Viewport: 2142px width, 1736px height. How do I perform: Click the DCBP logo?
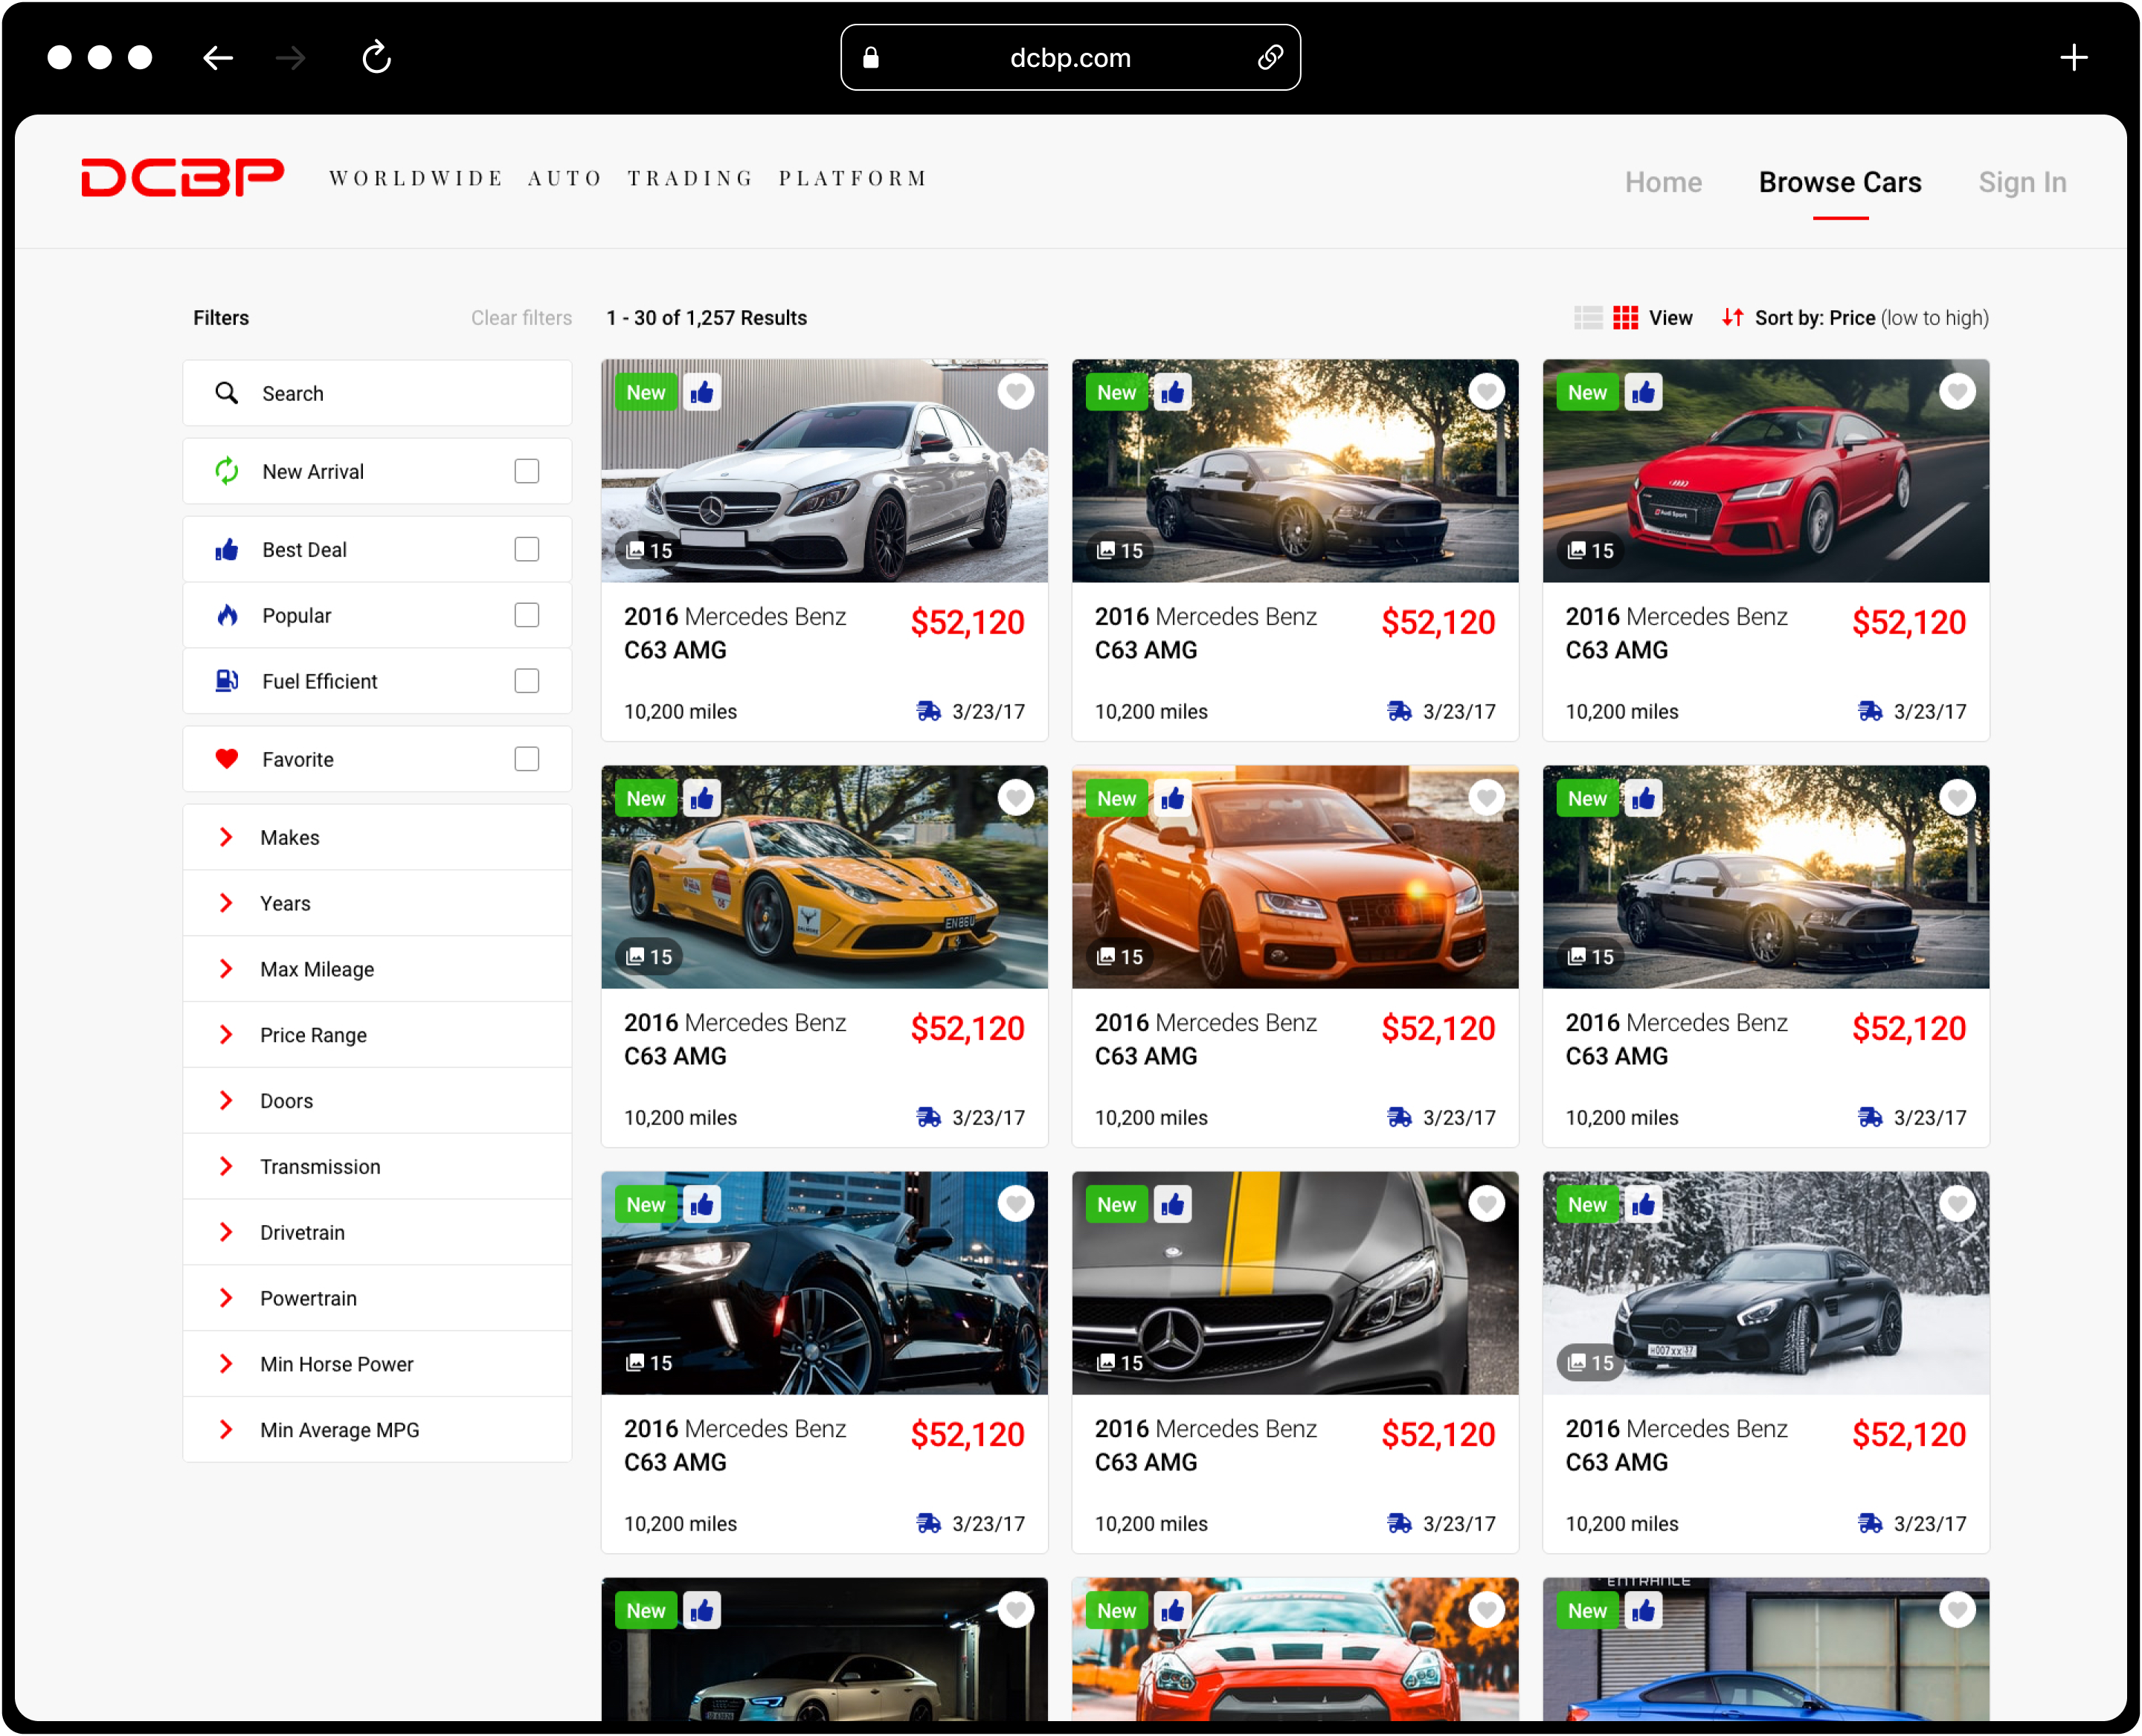tap(182, 178)
